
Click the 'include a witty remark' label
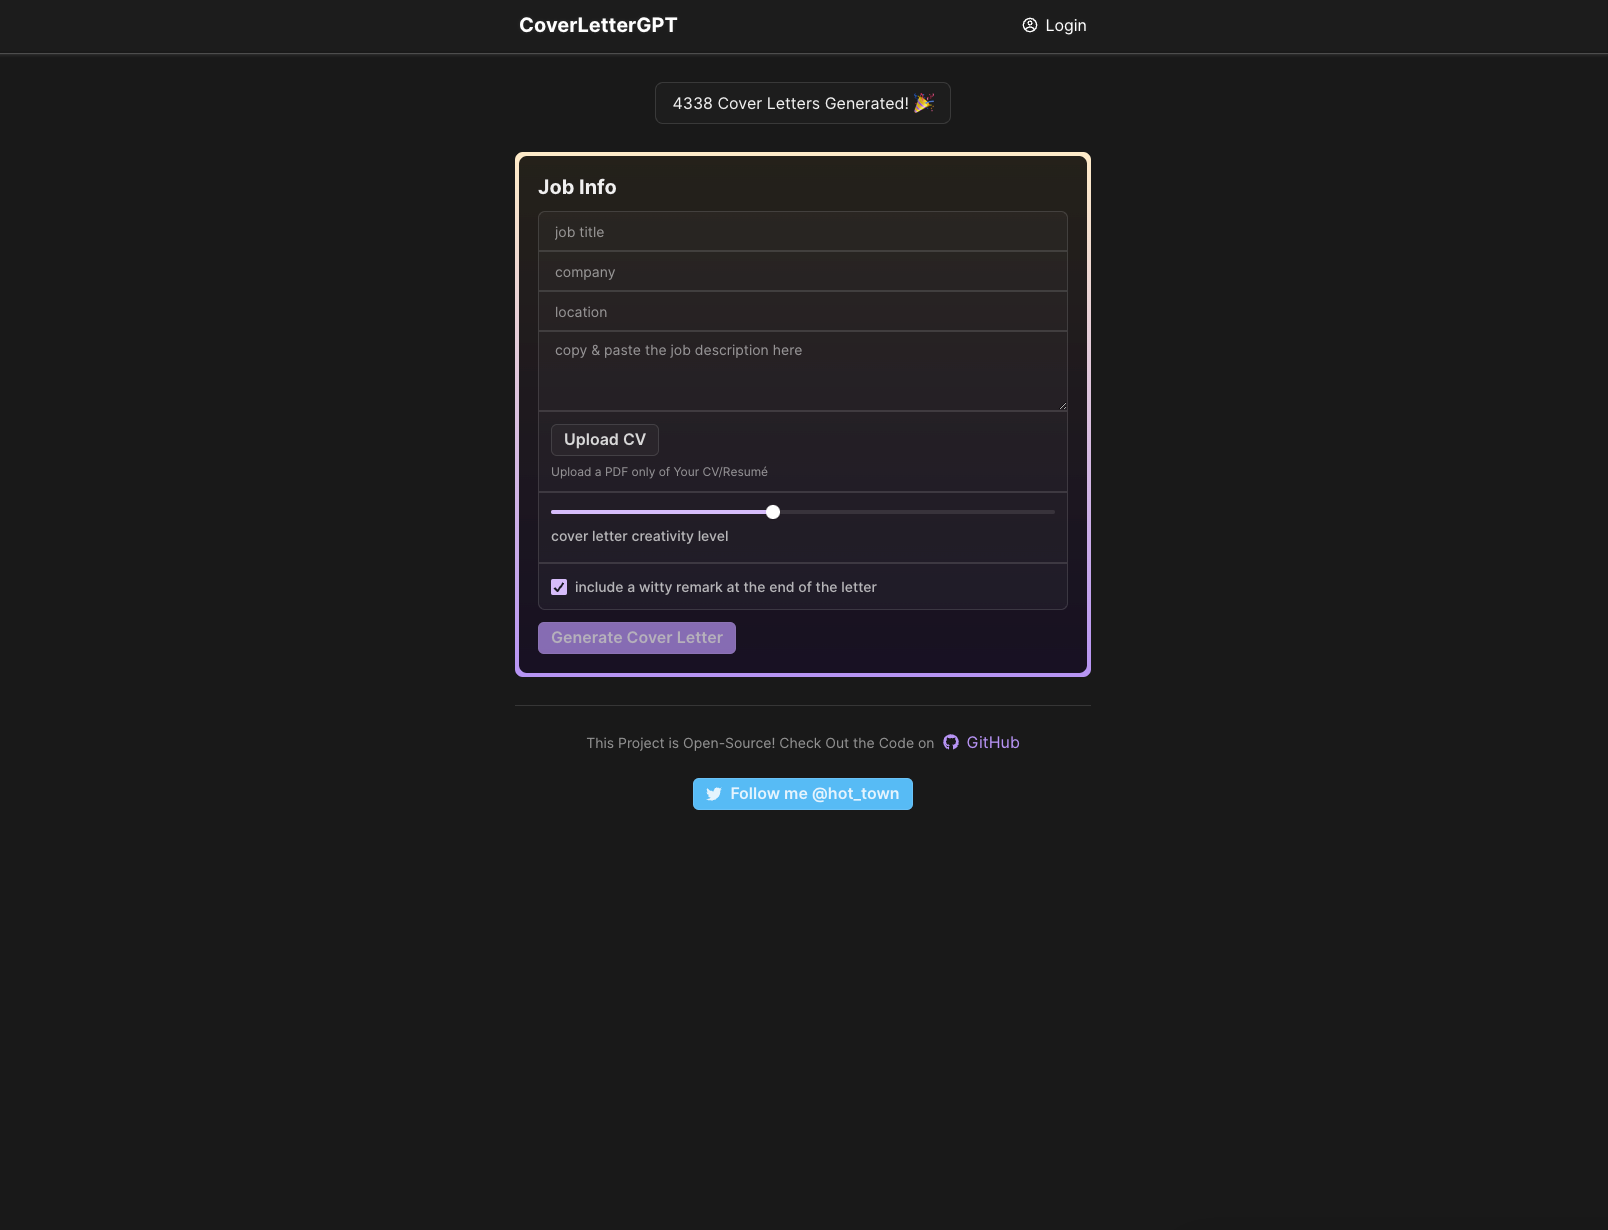point(726,587)
